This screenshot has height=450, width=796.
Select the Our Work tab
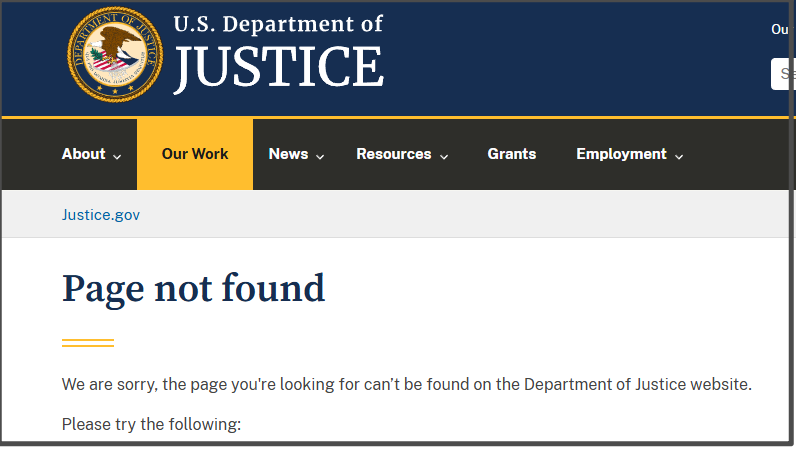(x=195, y=154)
